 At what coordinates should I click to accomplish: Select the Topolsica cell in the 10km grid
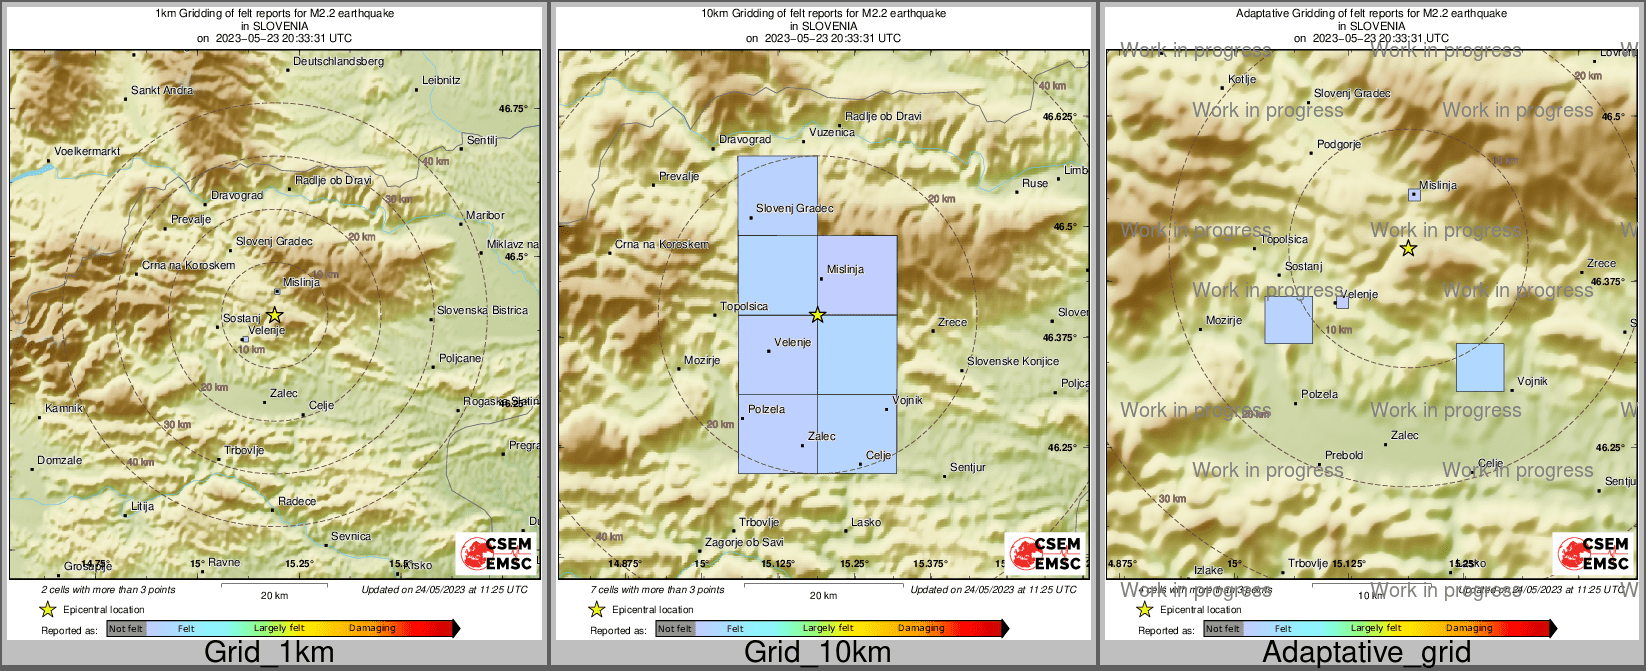coord(778,275)
